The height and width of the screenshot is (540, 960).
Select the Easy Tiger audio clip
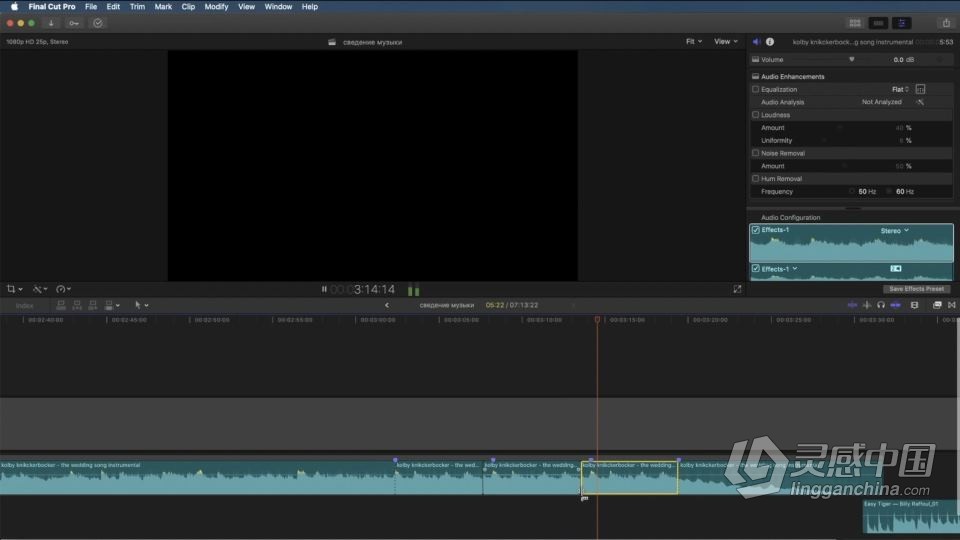(910, 517)
